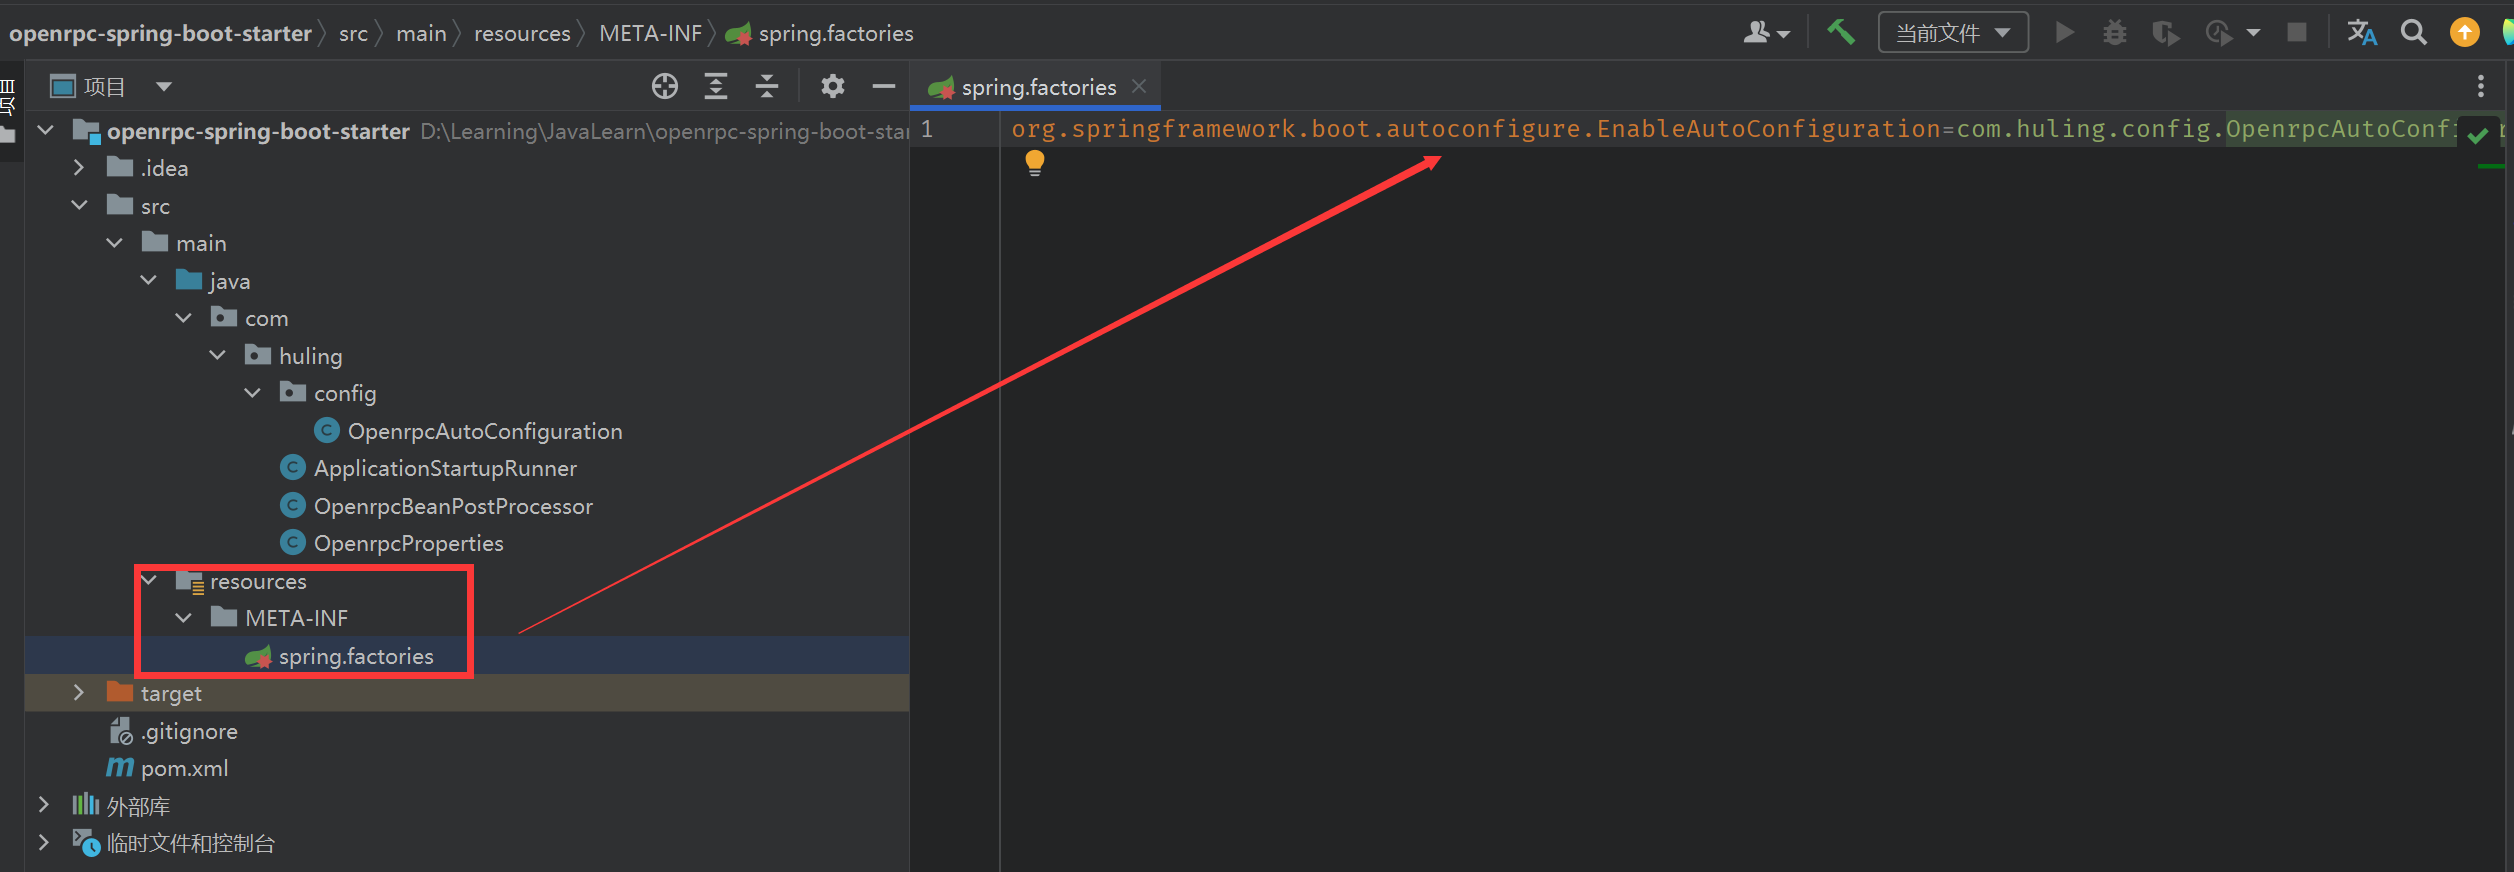The height and width of the screenshot is (872, 2514).
Task: Expand the target folder chevron
Action: [x=79, y=692]
